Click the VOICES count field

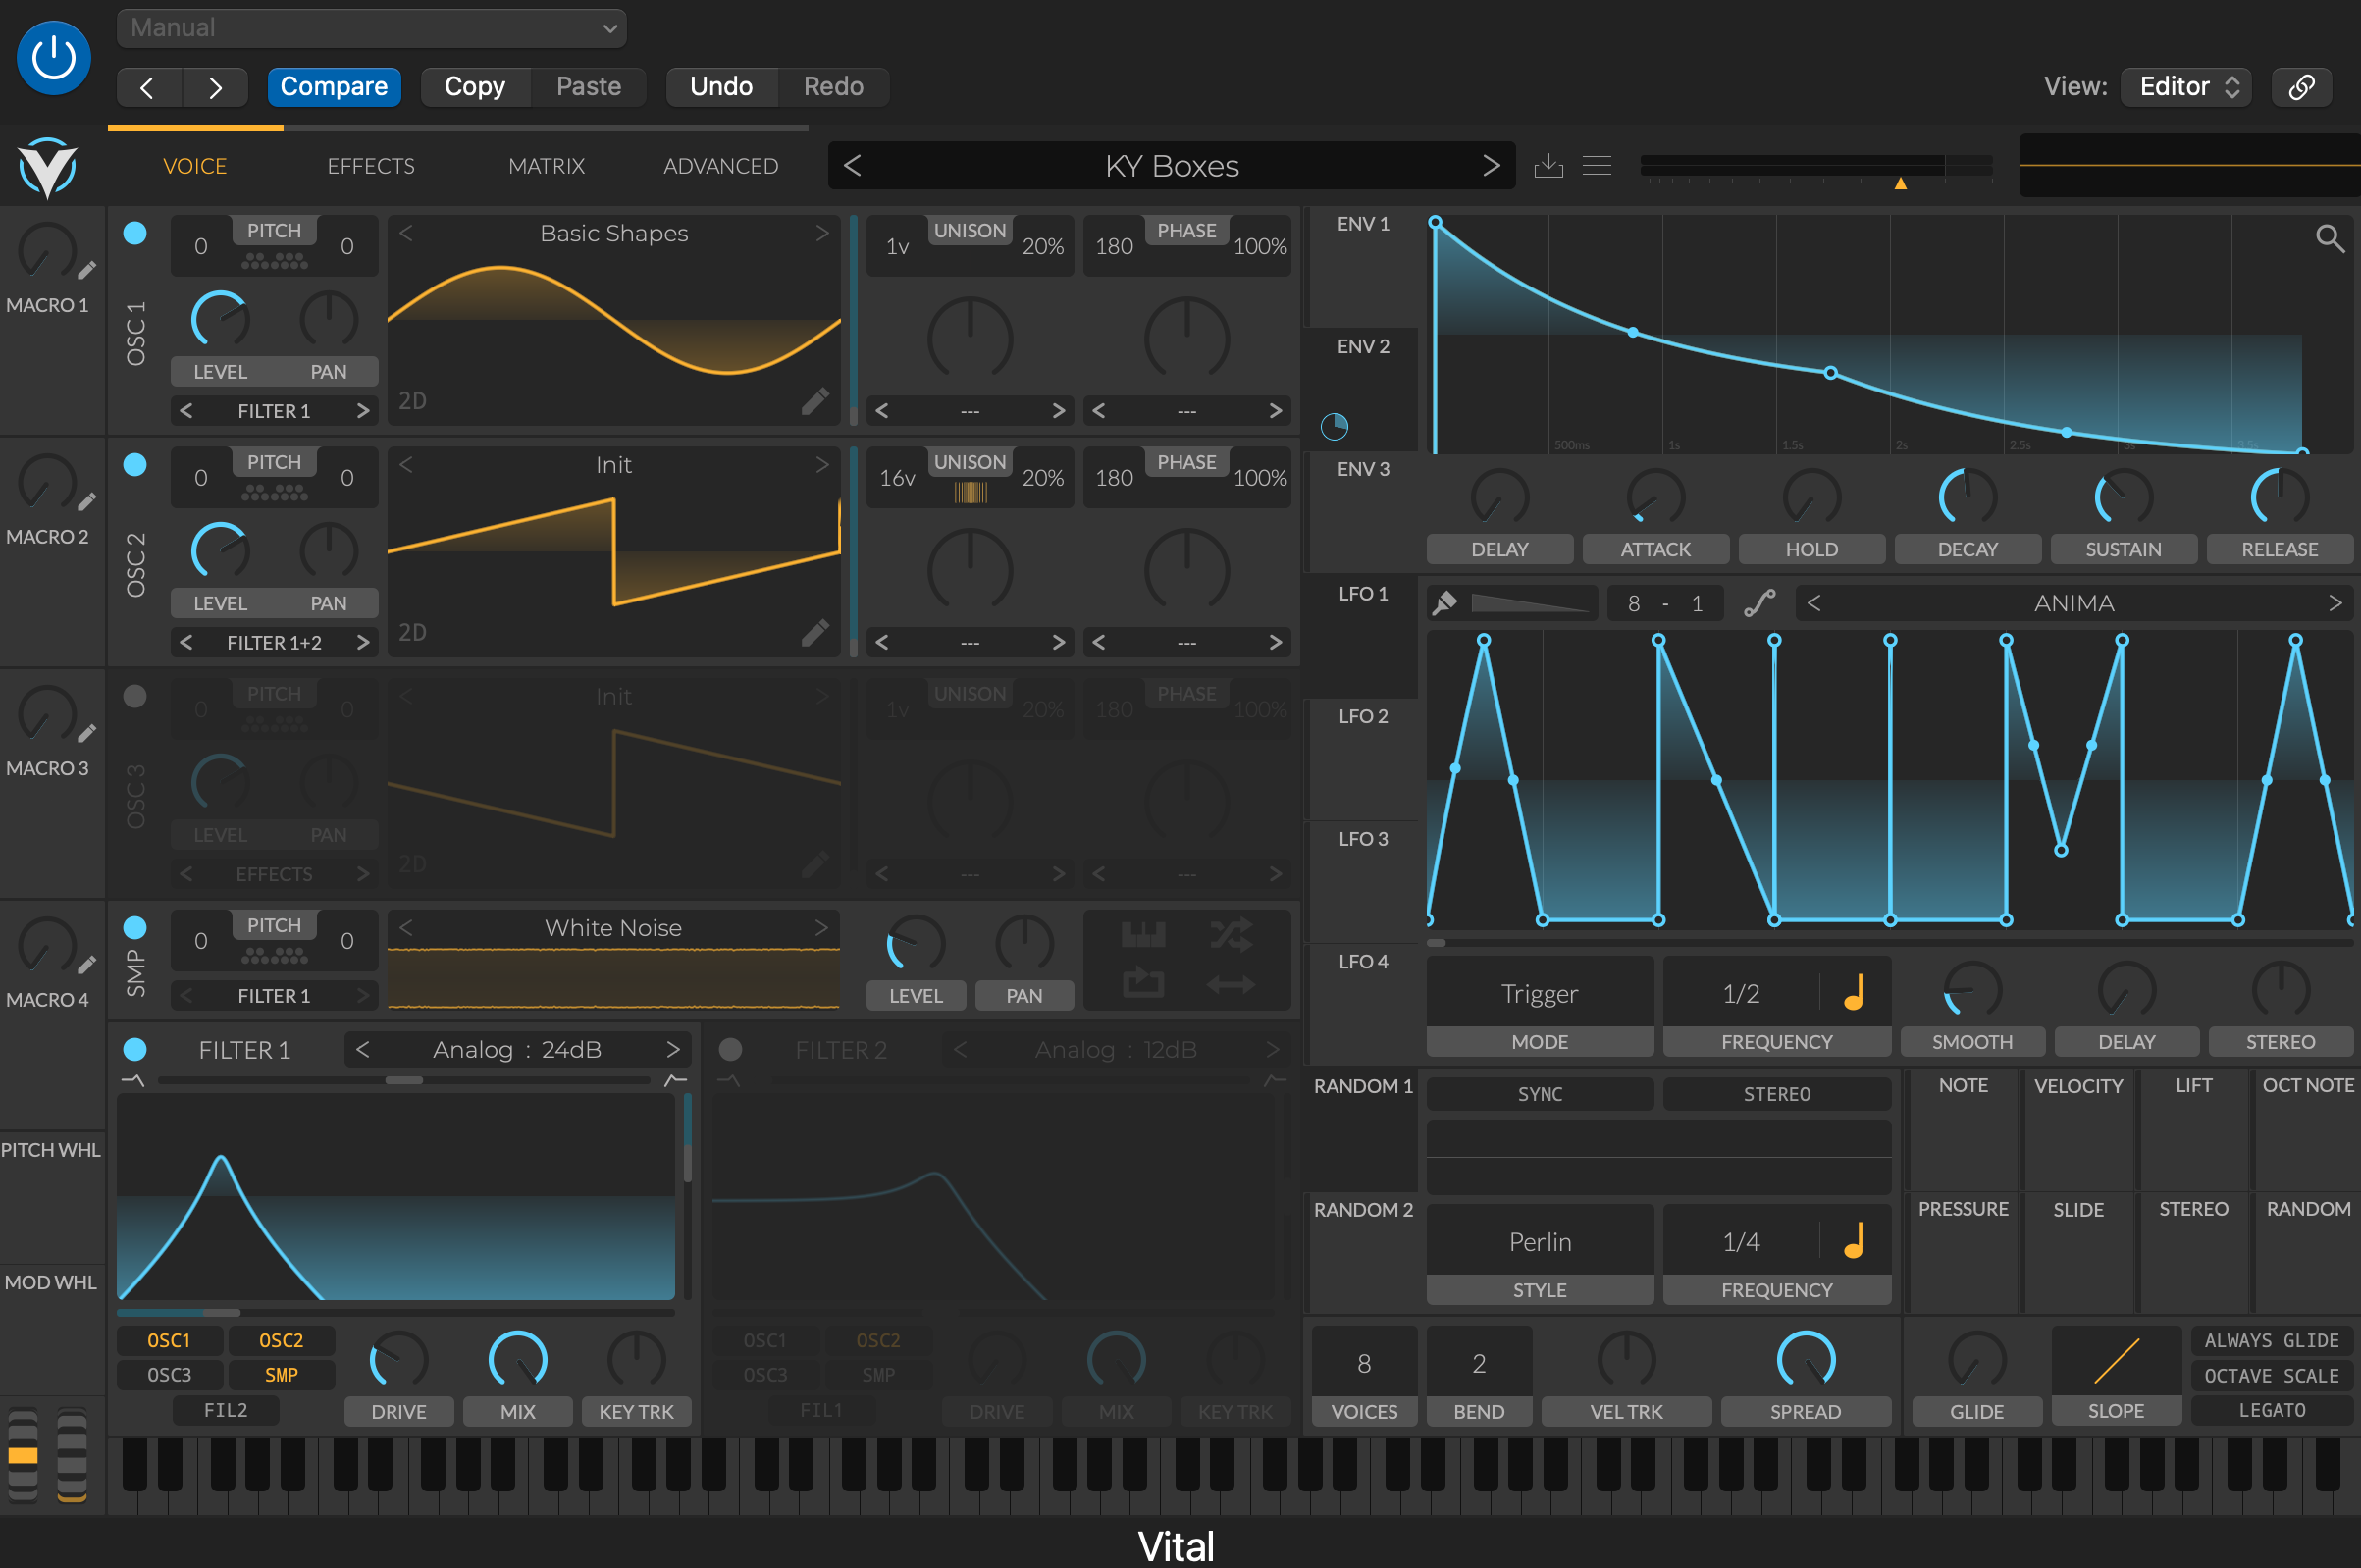pyautogui.click(x=1364, y=1363)
